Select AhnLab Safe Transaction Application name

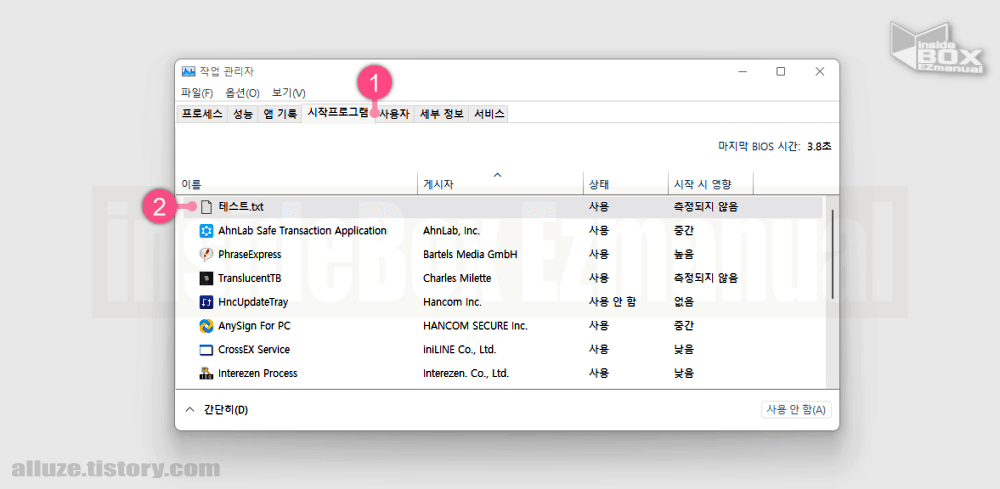coord(302,230)
